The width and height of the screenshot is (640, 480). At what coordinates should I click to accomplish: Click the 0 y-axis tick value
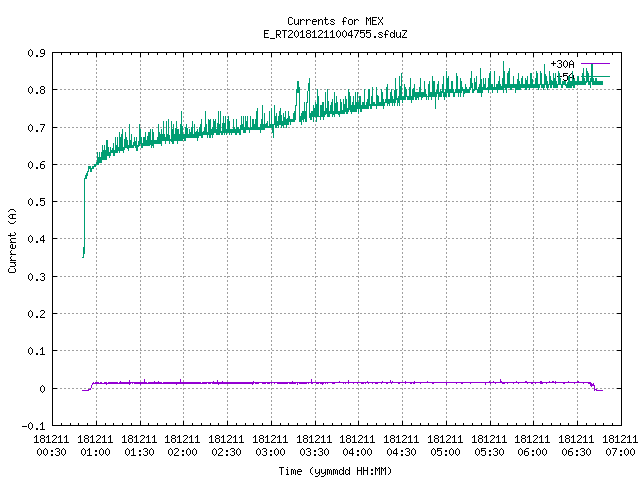click(x=42, y=389)
